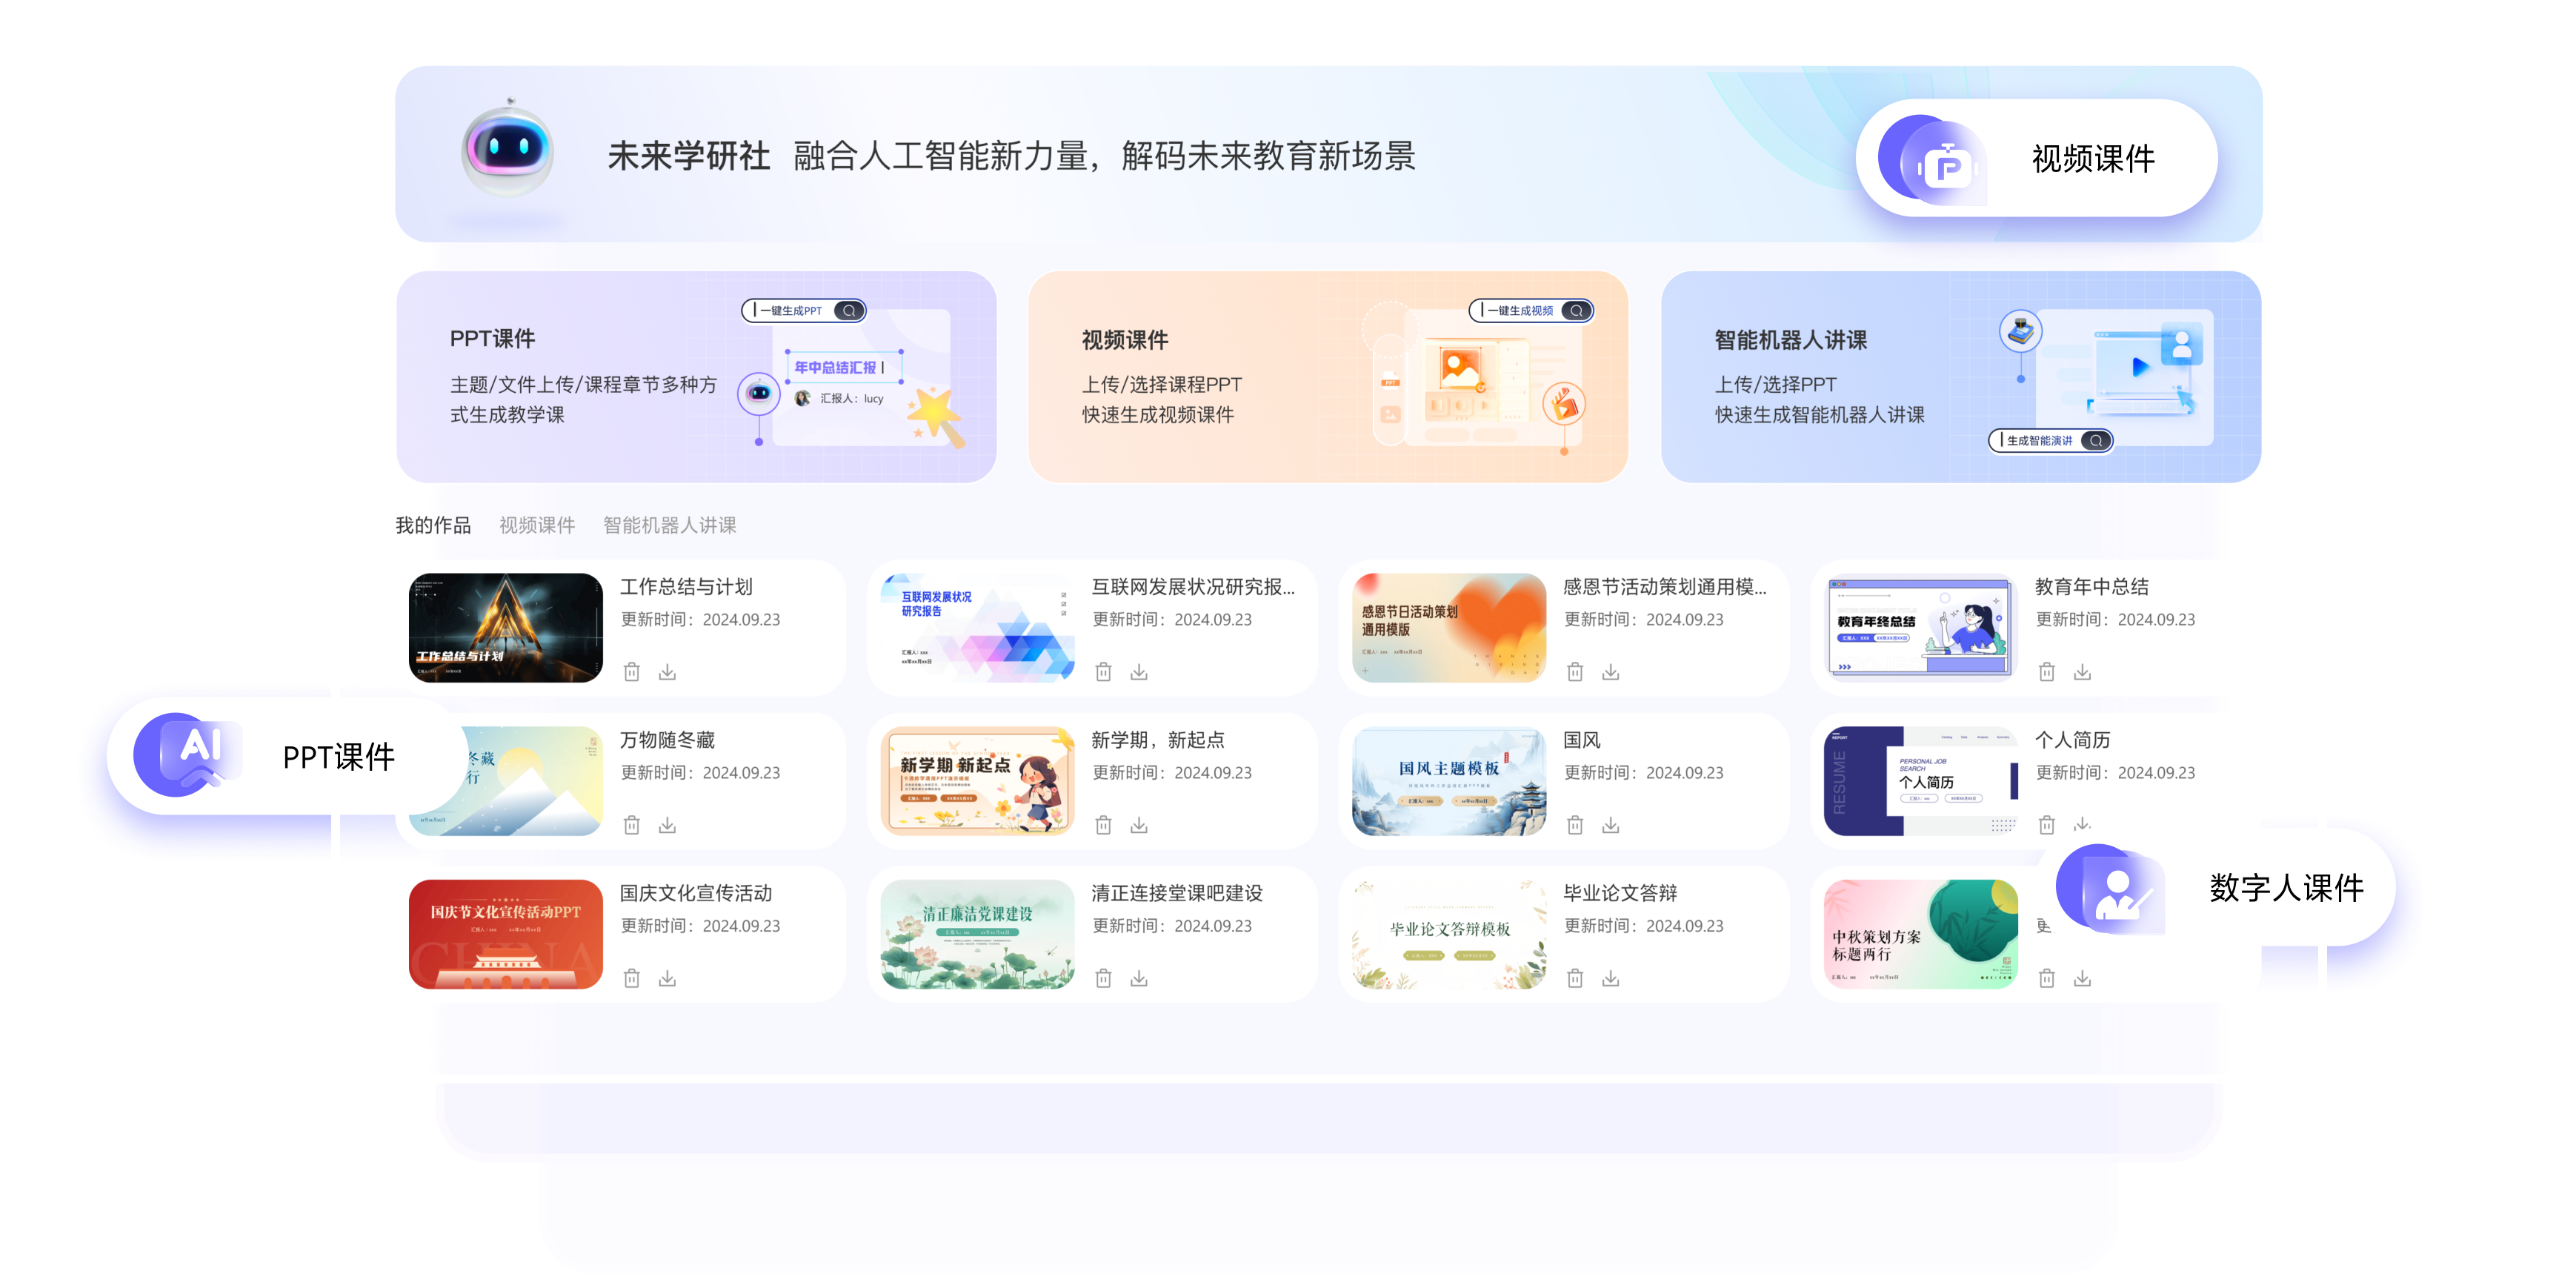Screen dimensions: 2576x1274
Task: Download the 教育年中总结 presentation
Action: 2082,672
